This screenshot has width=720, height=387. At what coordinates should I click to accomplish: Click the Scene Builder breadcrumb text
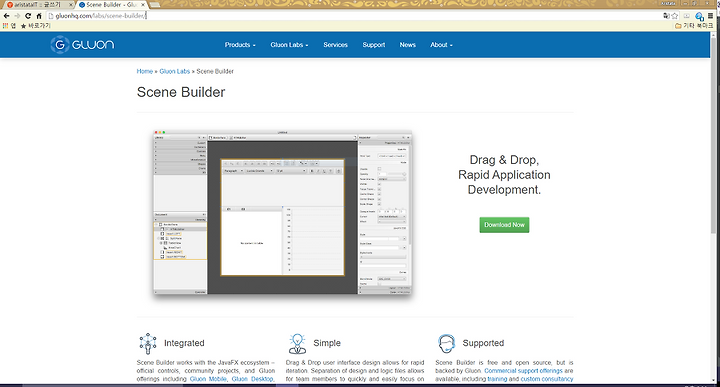pyautogui.click(x=215, y=71)
